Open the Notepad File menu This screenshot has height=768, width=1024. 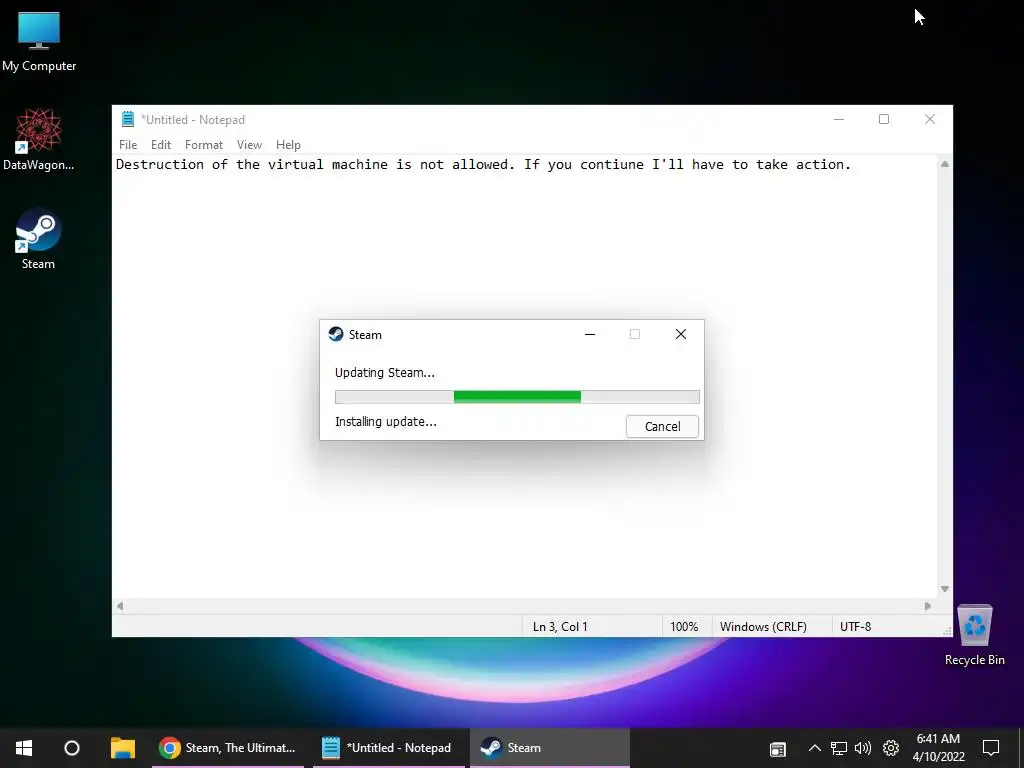[128, 145]
